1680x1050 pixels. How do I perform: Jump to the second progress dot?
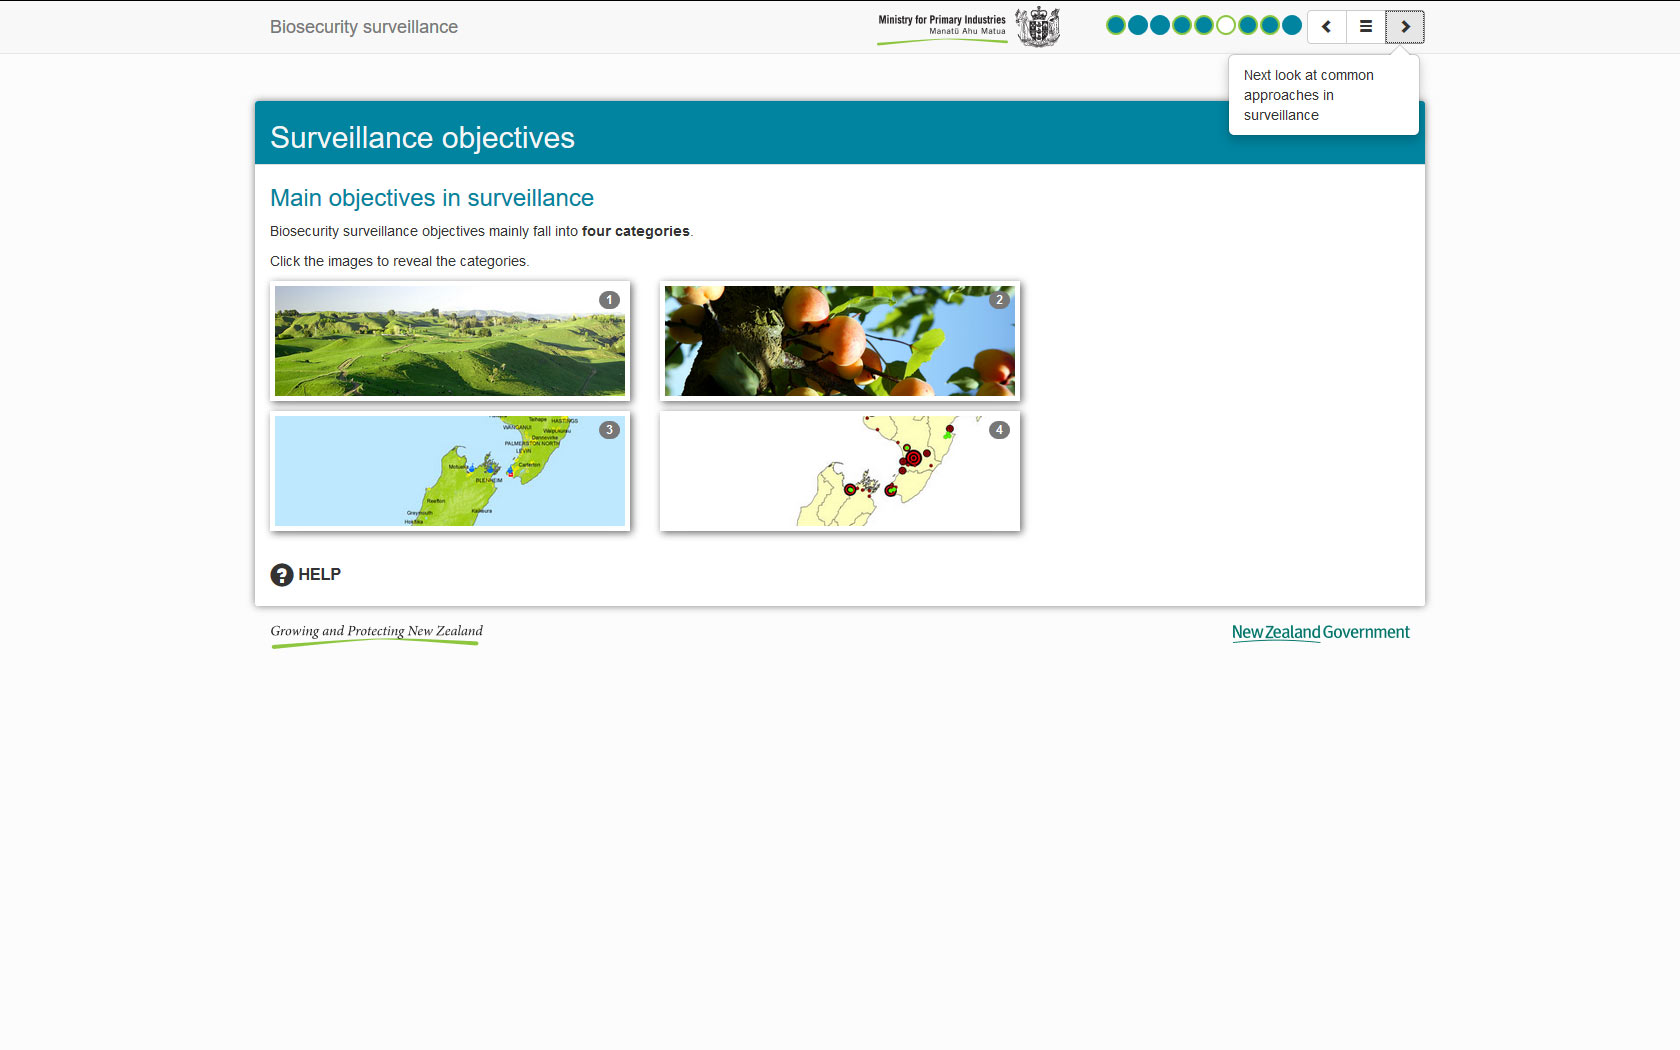1138,25
